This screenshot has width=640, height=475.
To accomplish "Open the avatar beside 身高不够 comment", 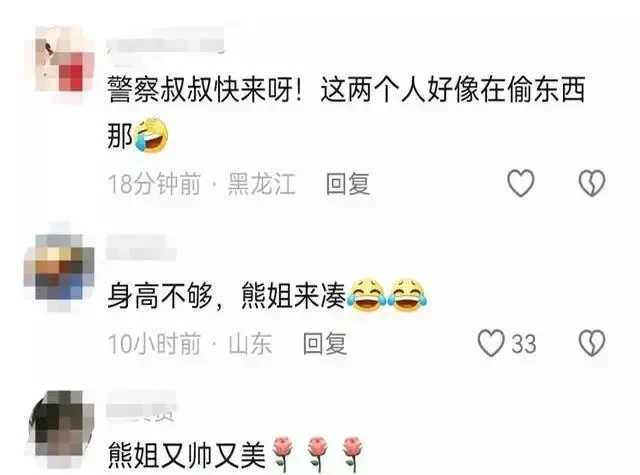I will pos(59,267).
